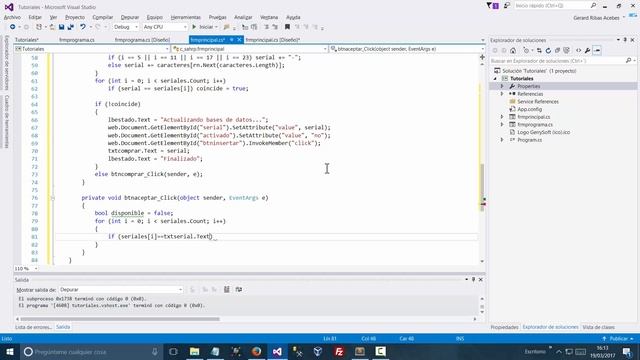Select App.config in Solution Explorer
Screen dimensions: 640x360
point(529,109)
